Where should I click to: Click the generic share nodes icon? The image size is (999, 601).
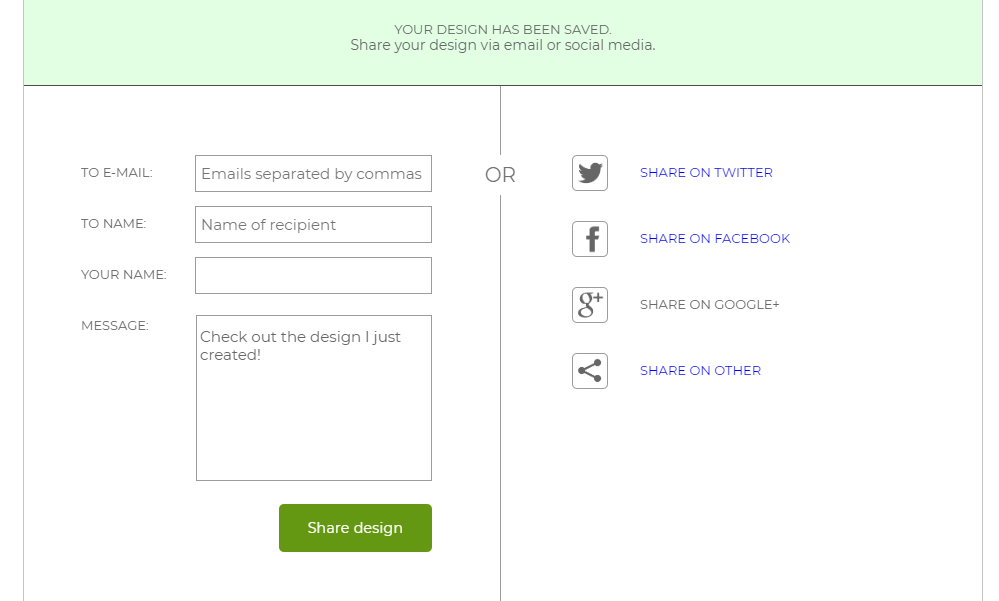(590, 371)
